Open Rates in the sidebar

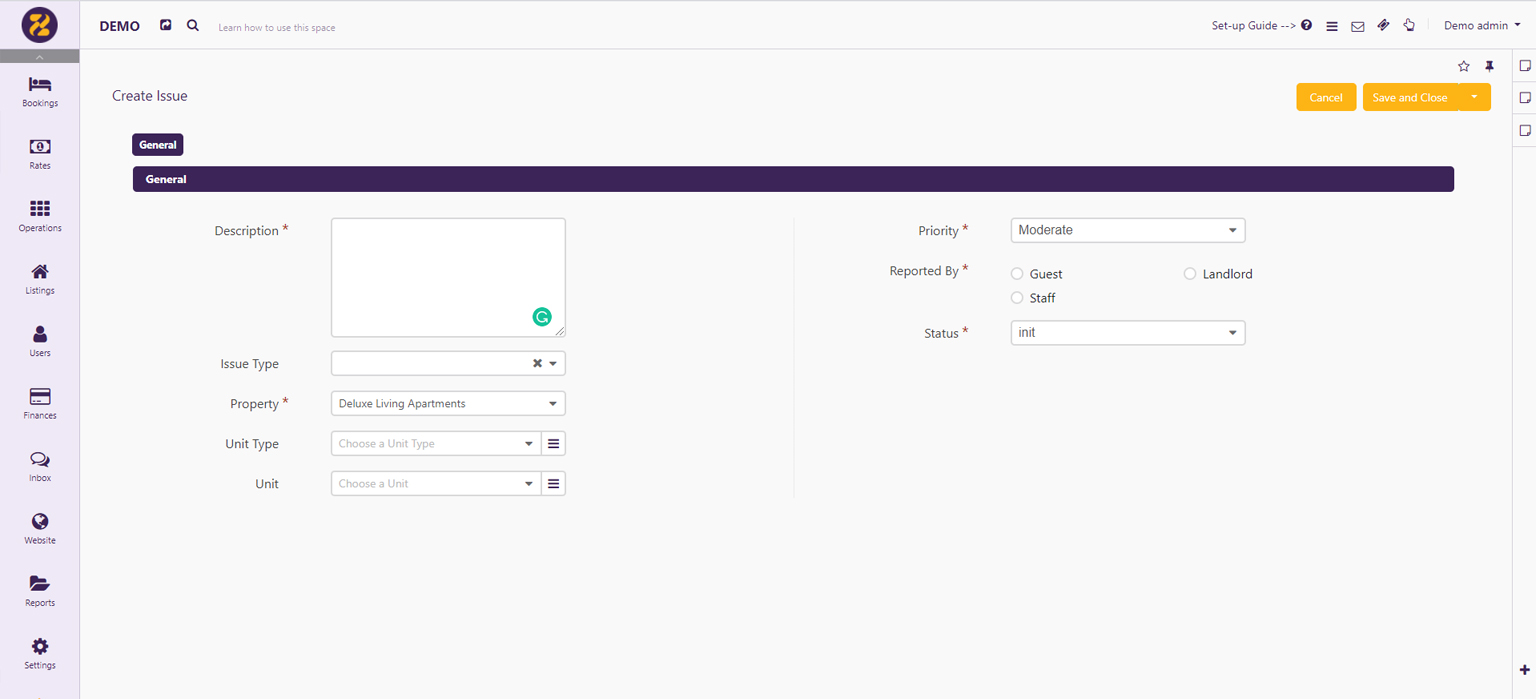40,154
